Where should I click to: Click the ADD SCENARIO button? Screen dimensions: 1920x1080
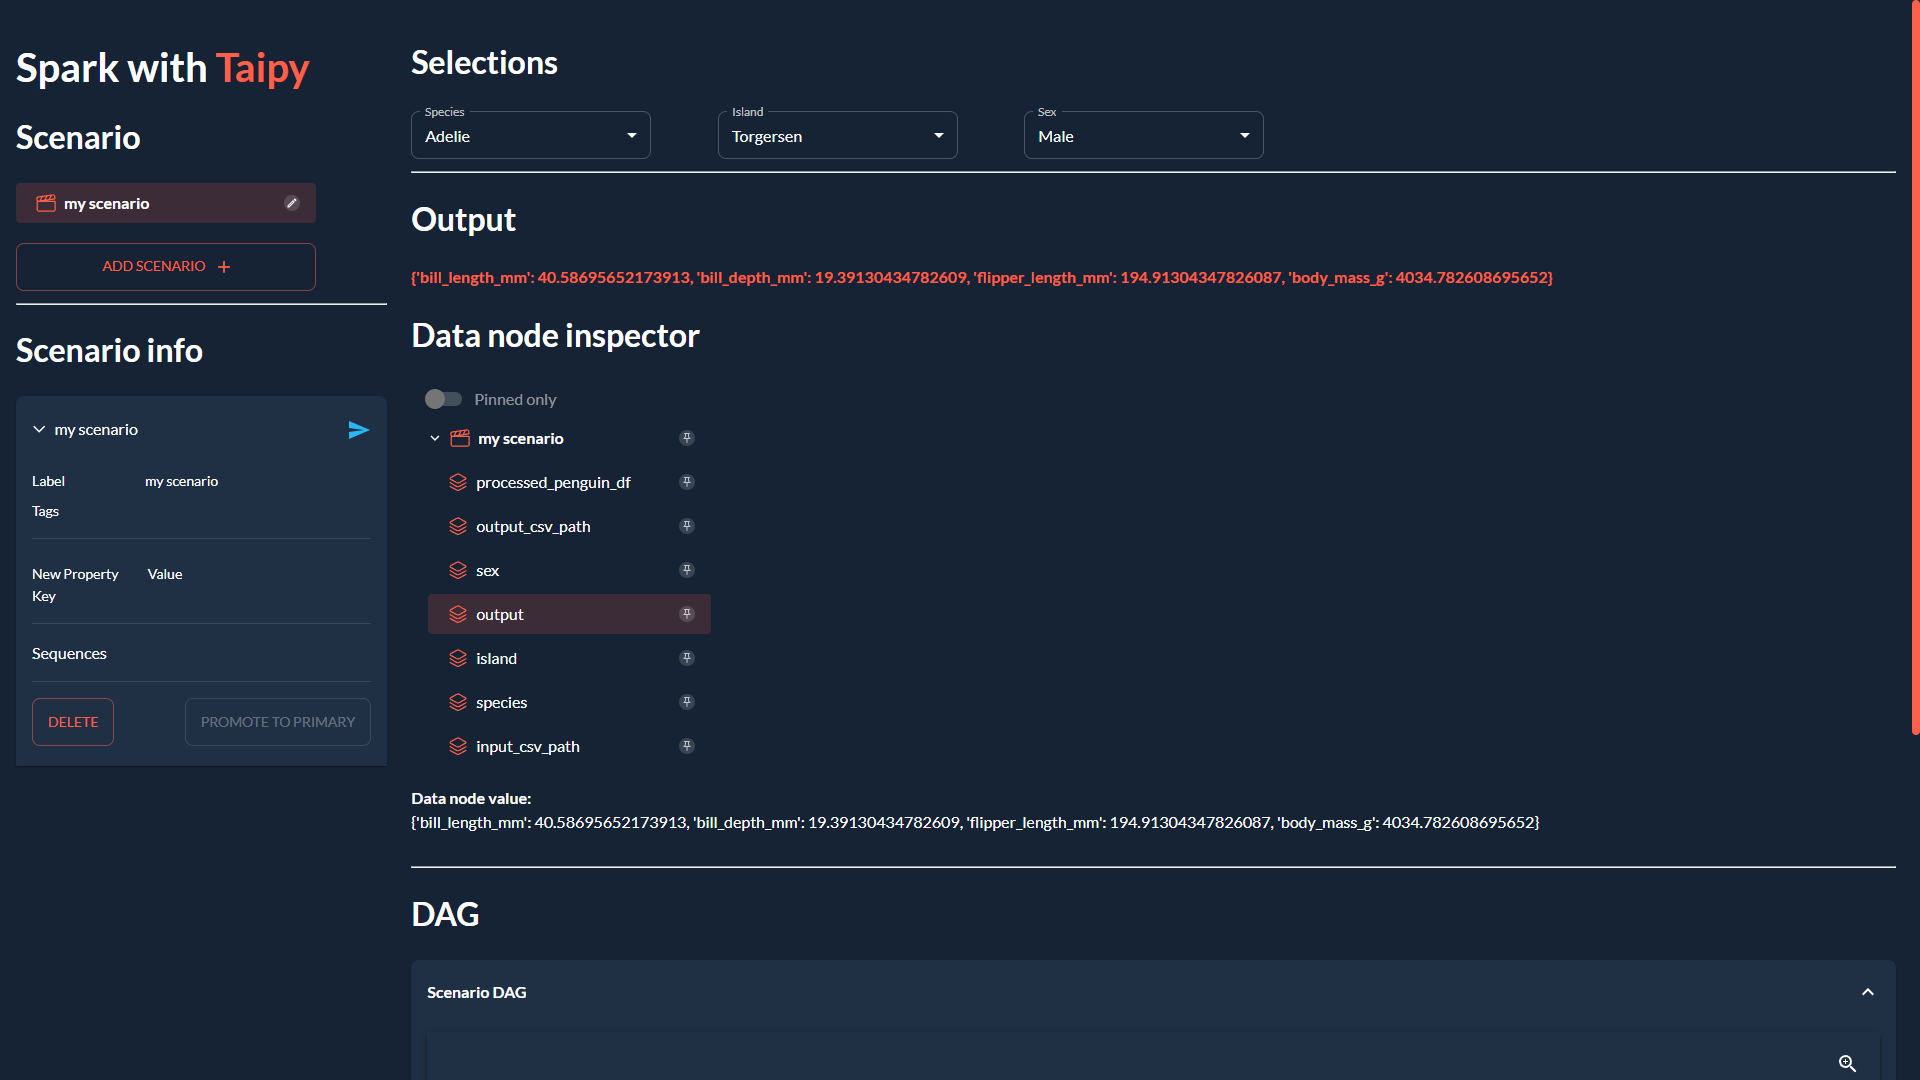coord(166,267)
